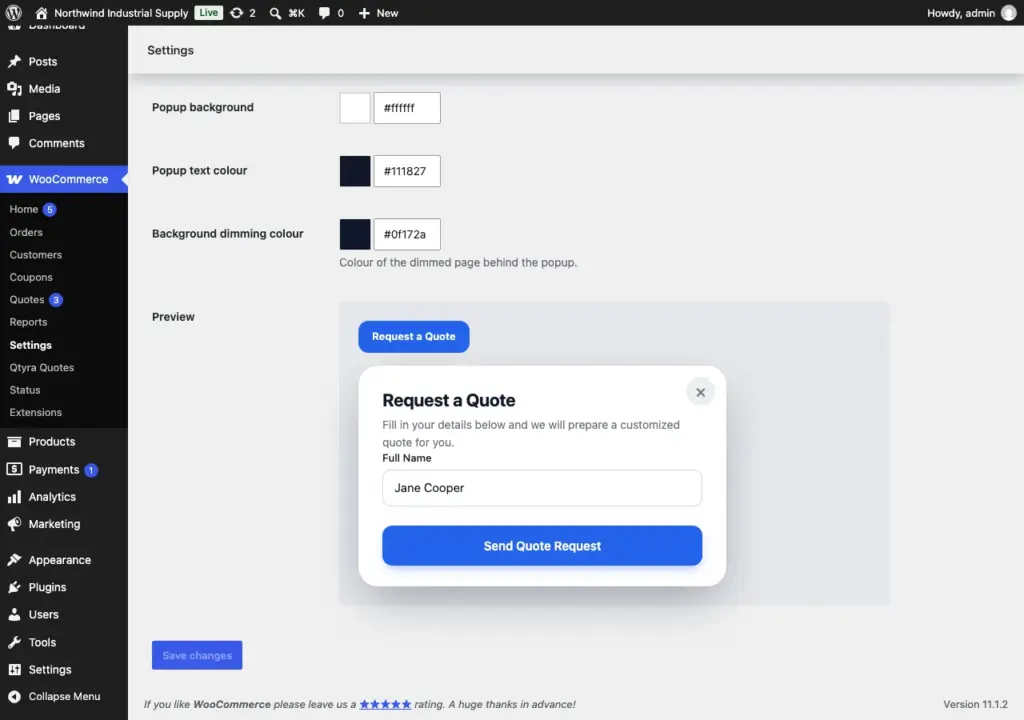Click the Posts pushpin icon
Screen dimensions: 1024x720
[x=14, y=61]
